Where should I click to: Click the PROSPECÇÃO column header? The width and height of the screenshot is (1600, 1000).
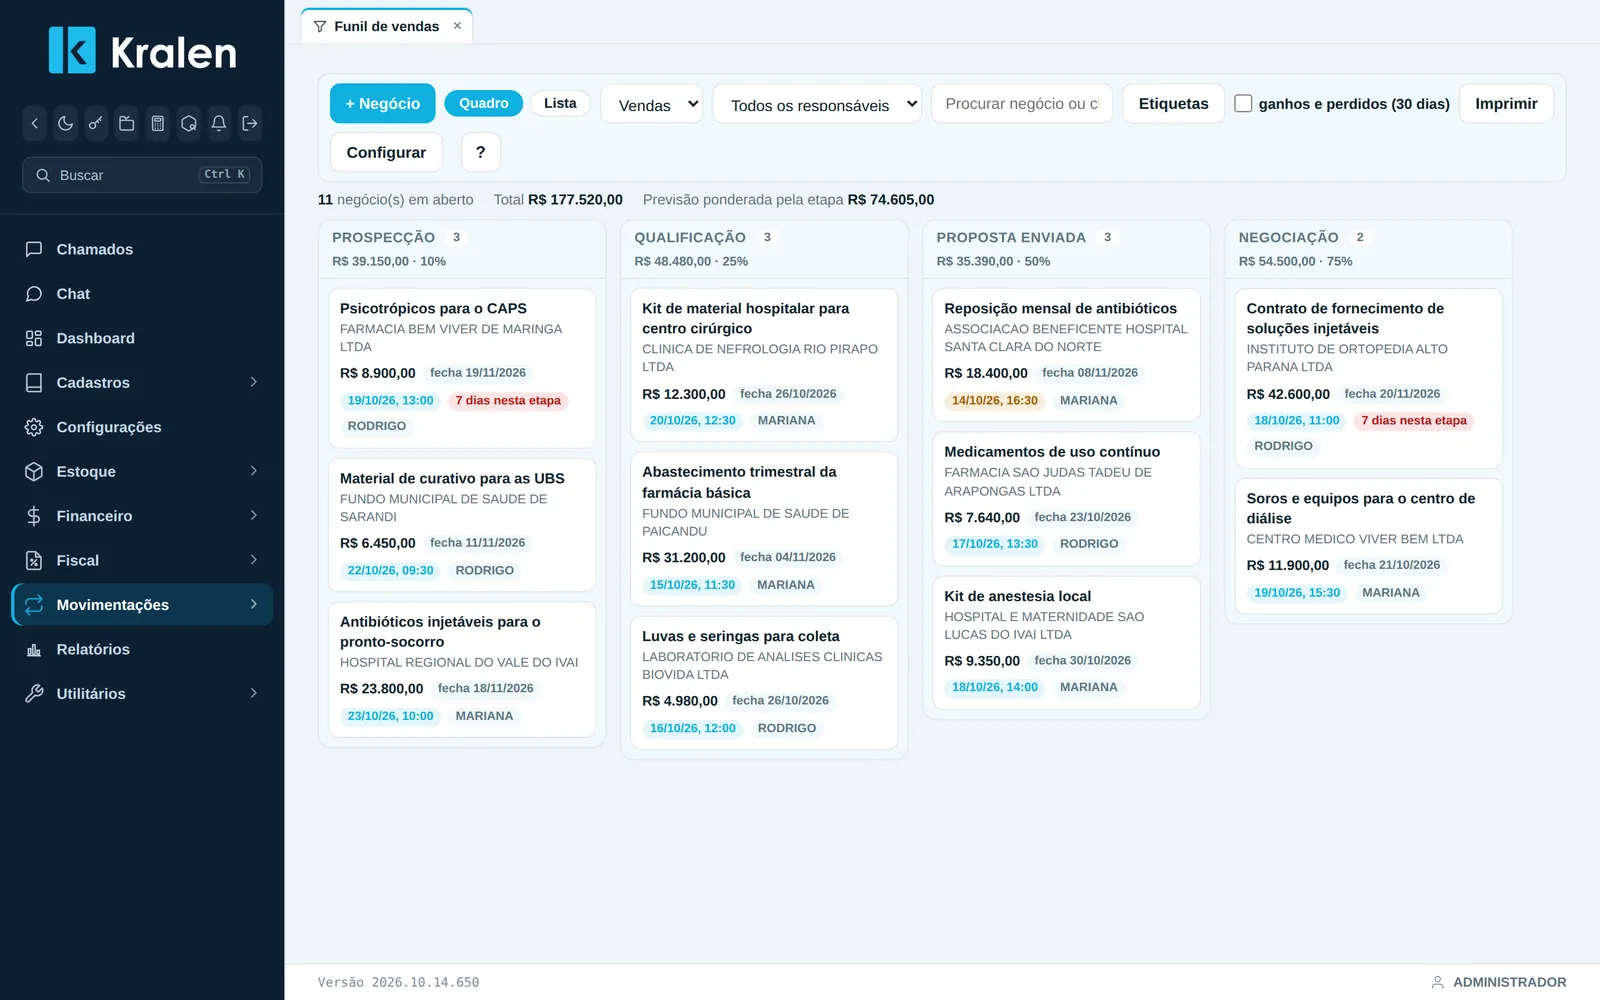[x=462, y=249]
